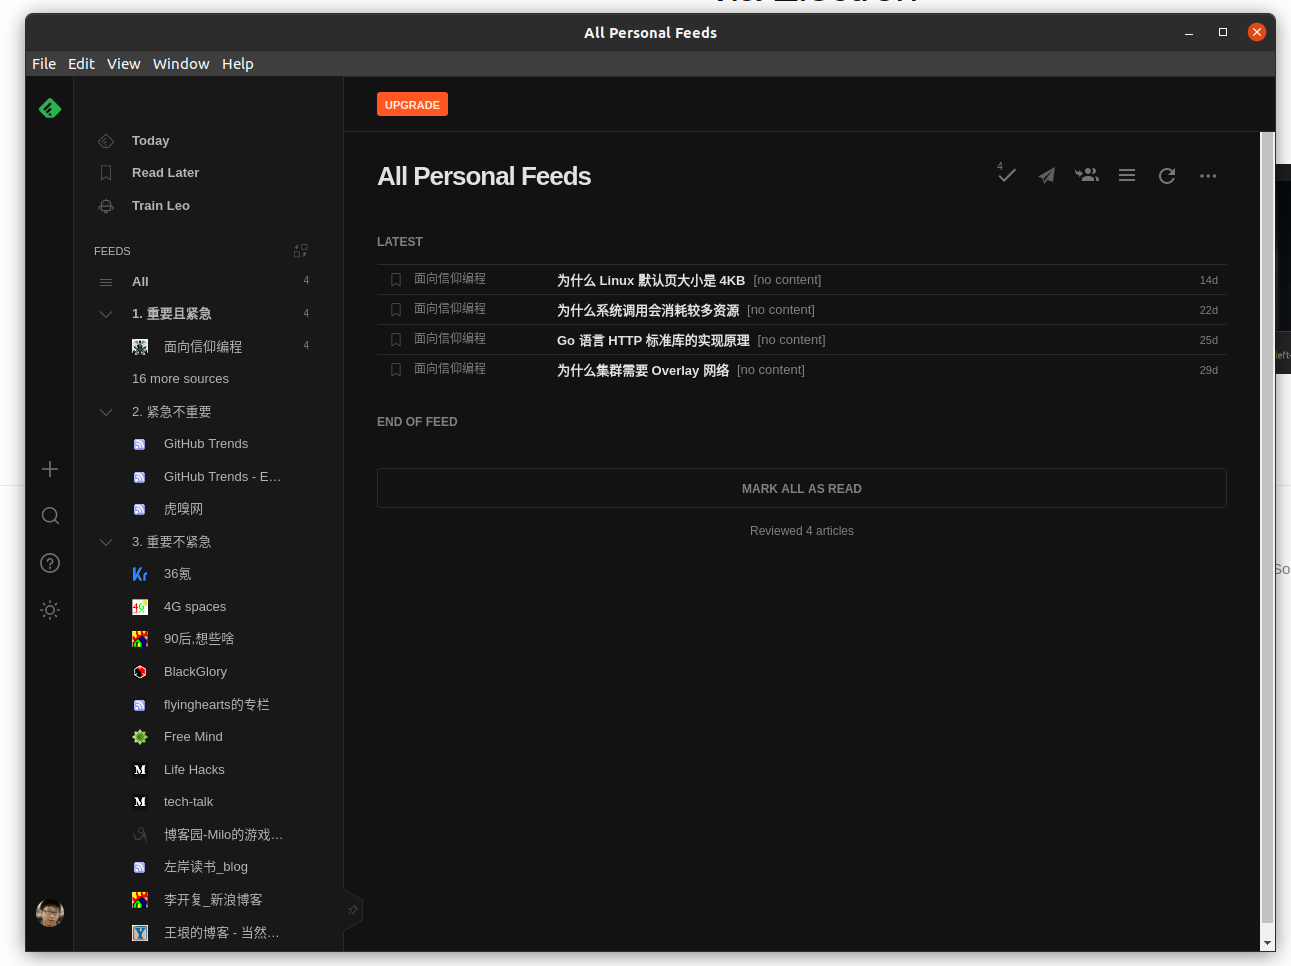Viewport: 1291px width, 966px height.
Task: Open article 为什么 Linux 默认页大小是 4KB
Action: [x=651, y=280]
